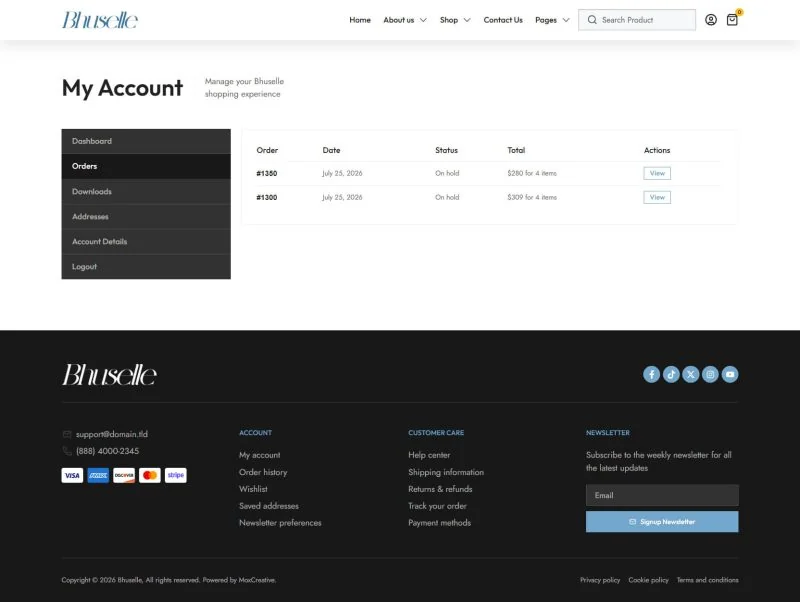Screen dimensions: 800x602
Task: Click the Mastercard payment badge
Action: pos(149,475)
